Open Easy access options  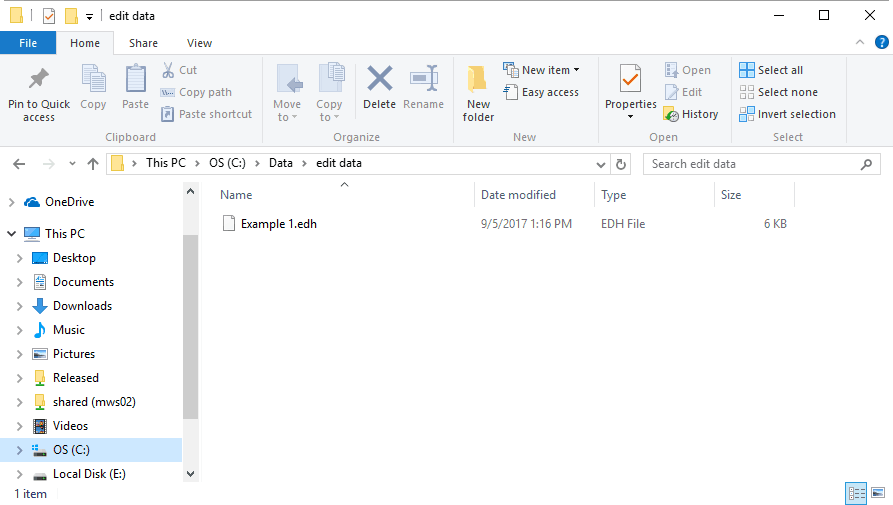[541, 92]
